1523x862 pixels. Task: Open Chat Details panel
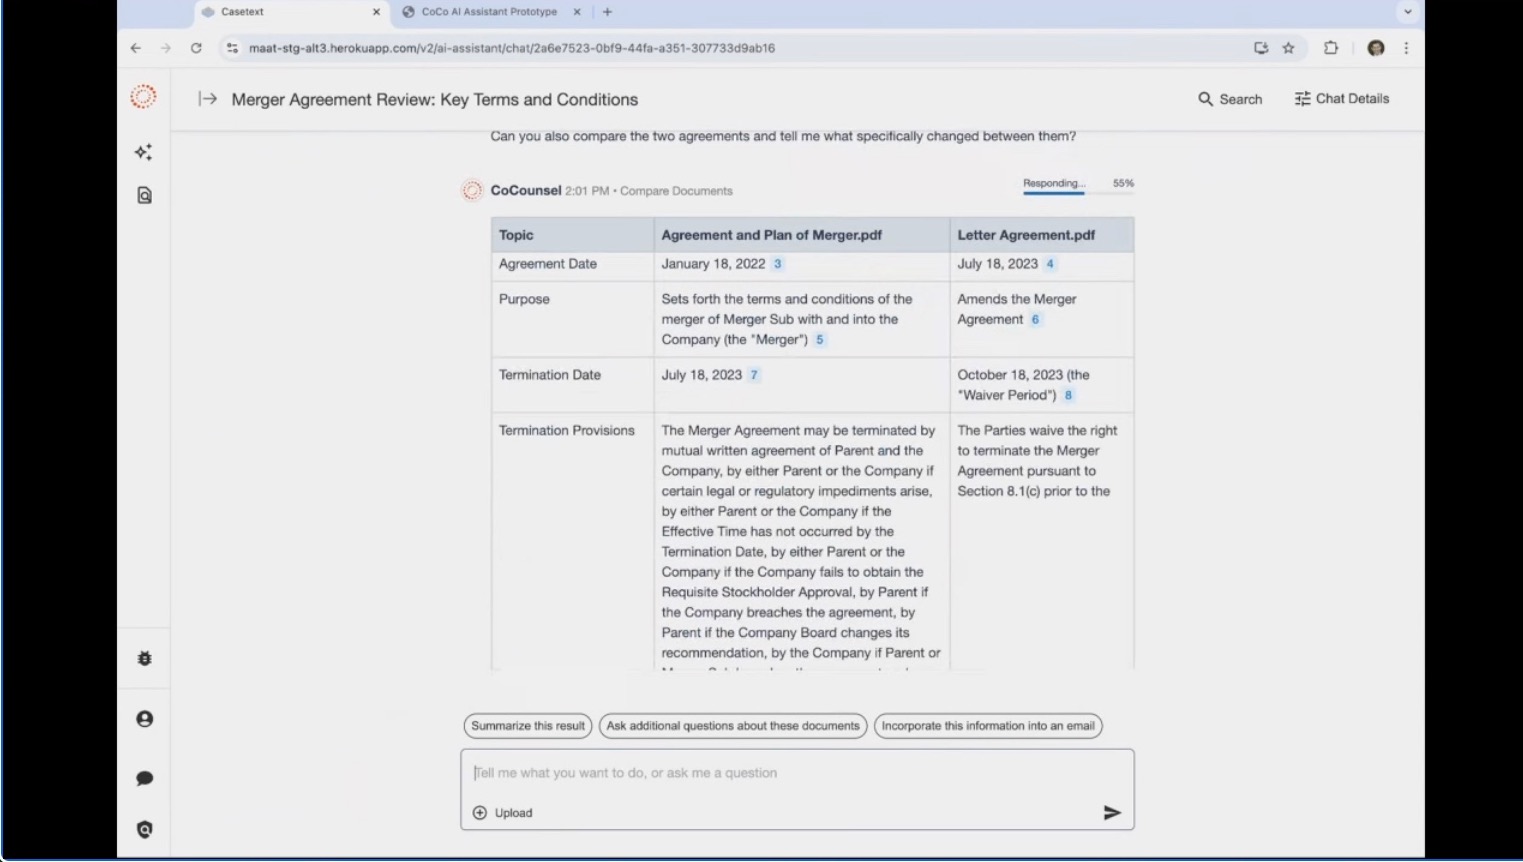[1341, 99]
